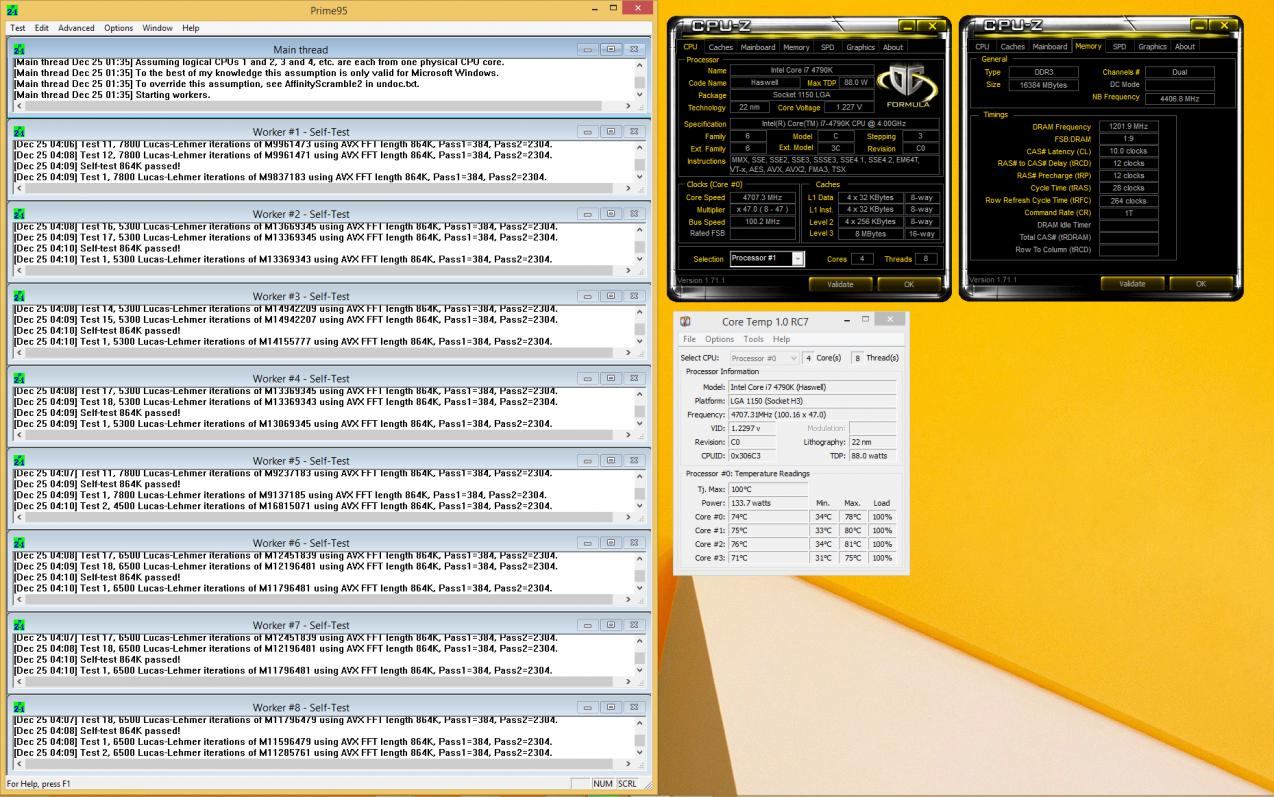1274x797 pixels.
Task: Switch to About tab in second CPU-Z
Action: point(1184,46)
